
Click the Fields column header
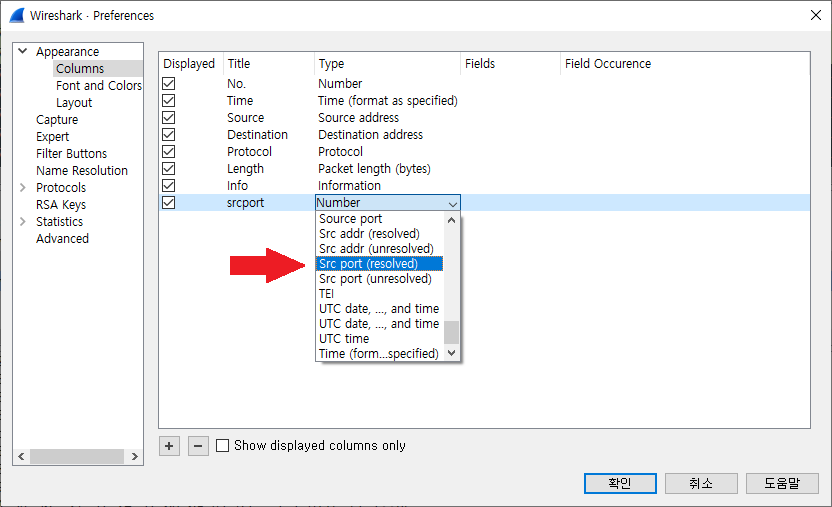[x=510, y=64]
